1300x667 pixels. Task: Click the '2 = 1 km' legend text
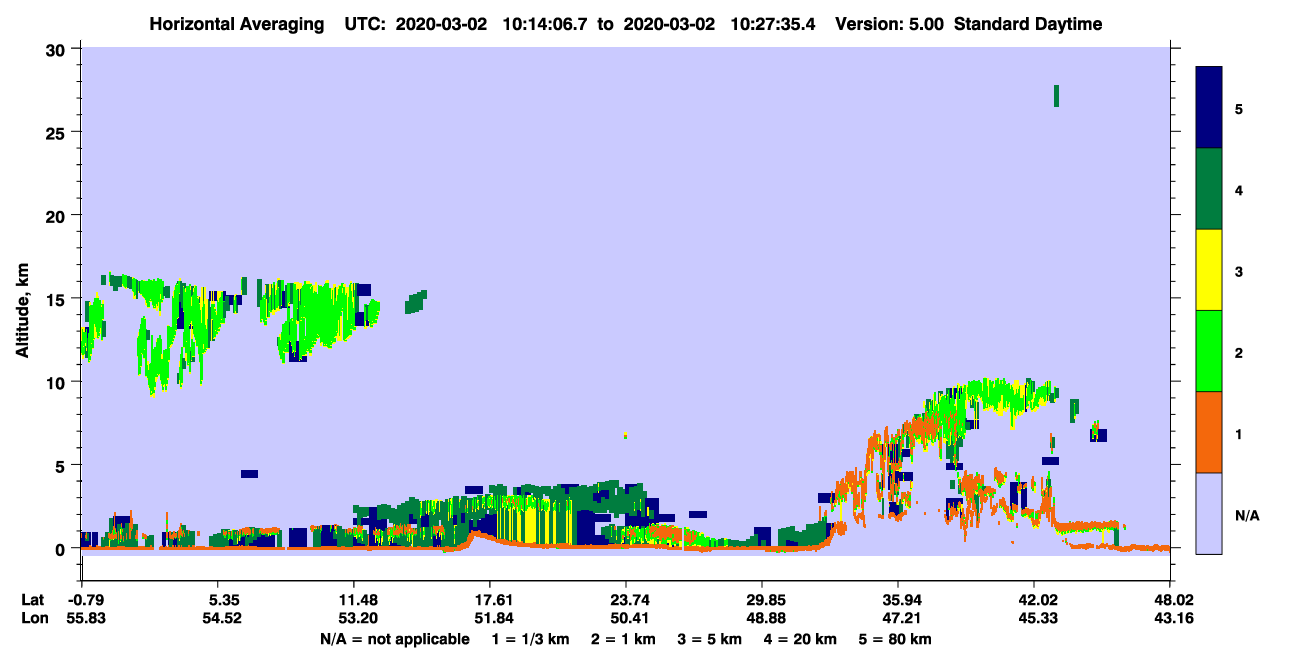click(x=624, y=639)
